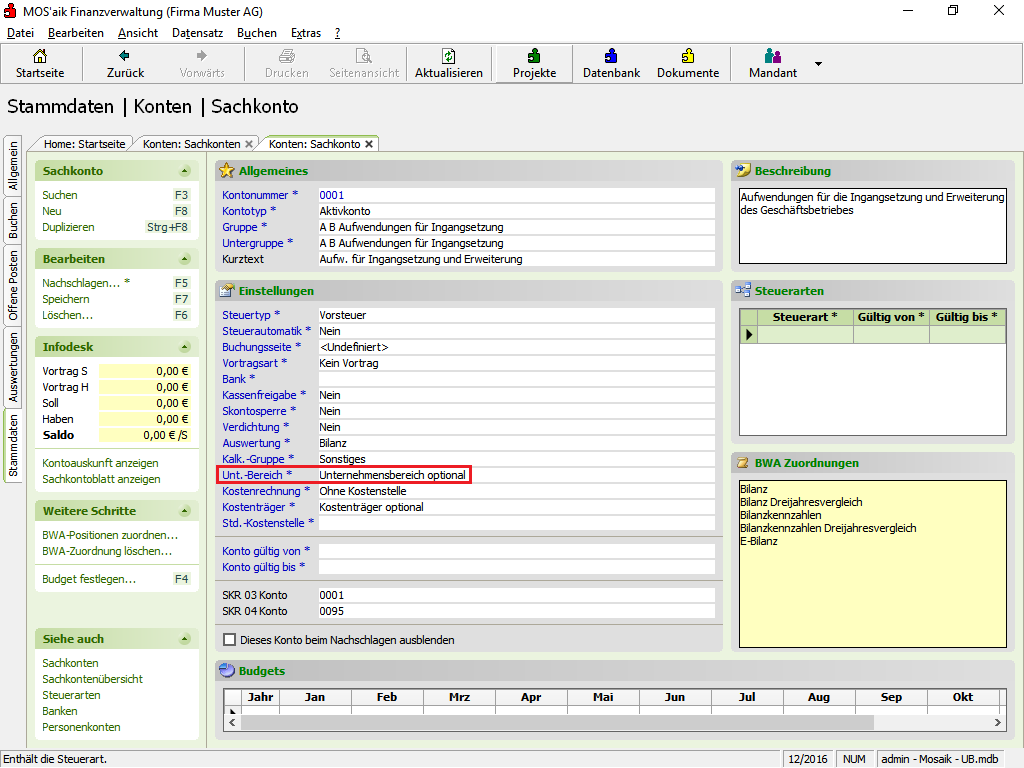Collapse the Bearbeiten sidebar panel

tap(185, 259)
